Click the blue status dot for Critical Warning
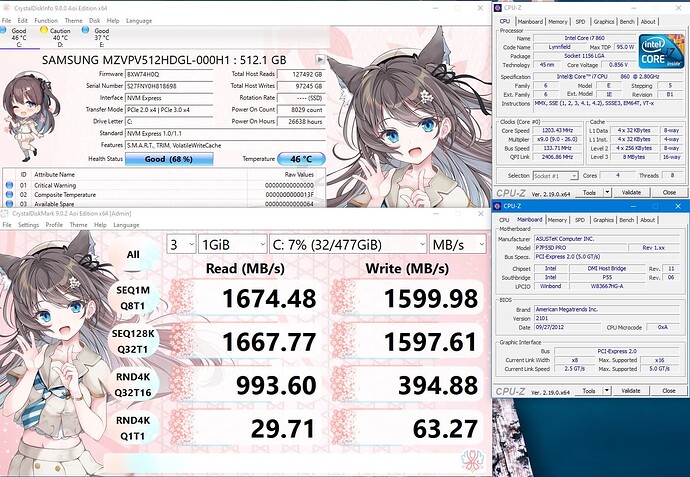This screenshot has width=690, height=477. pyautogui.click(x=9, y=185)
